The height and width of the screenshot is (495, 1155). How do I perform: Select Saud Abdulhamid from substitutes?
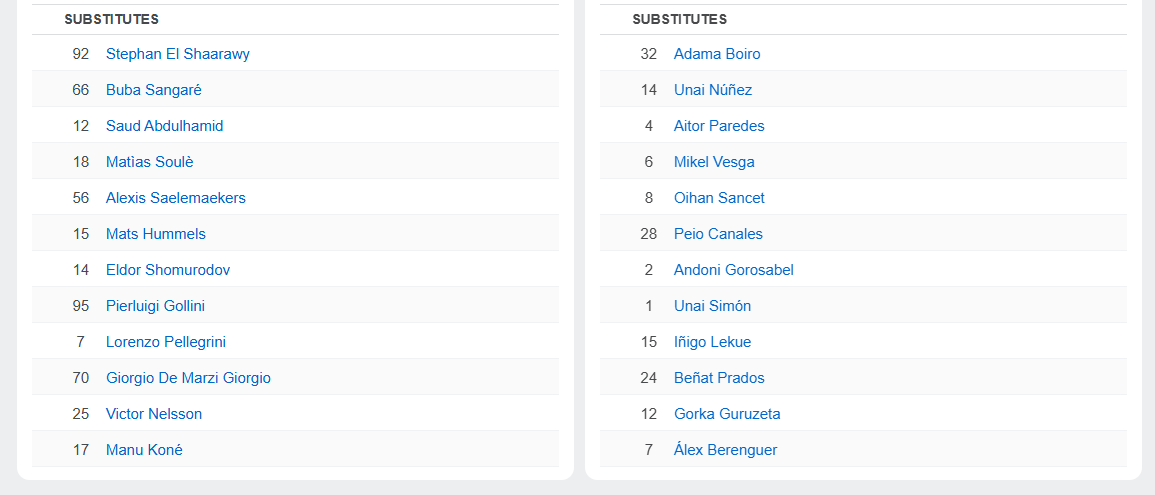click(164, 126)
